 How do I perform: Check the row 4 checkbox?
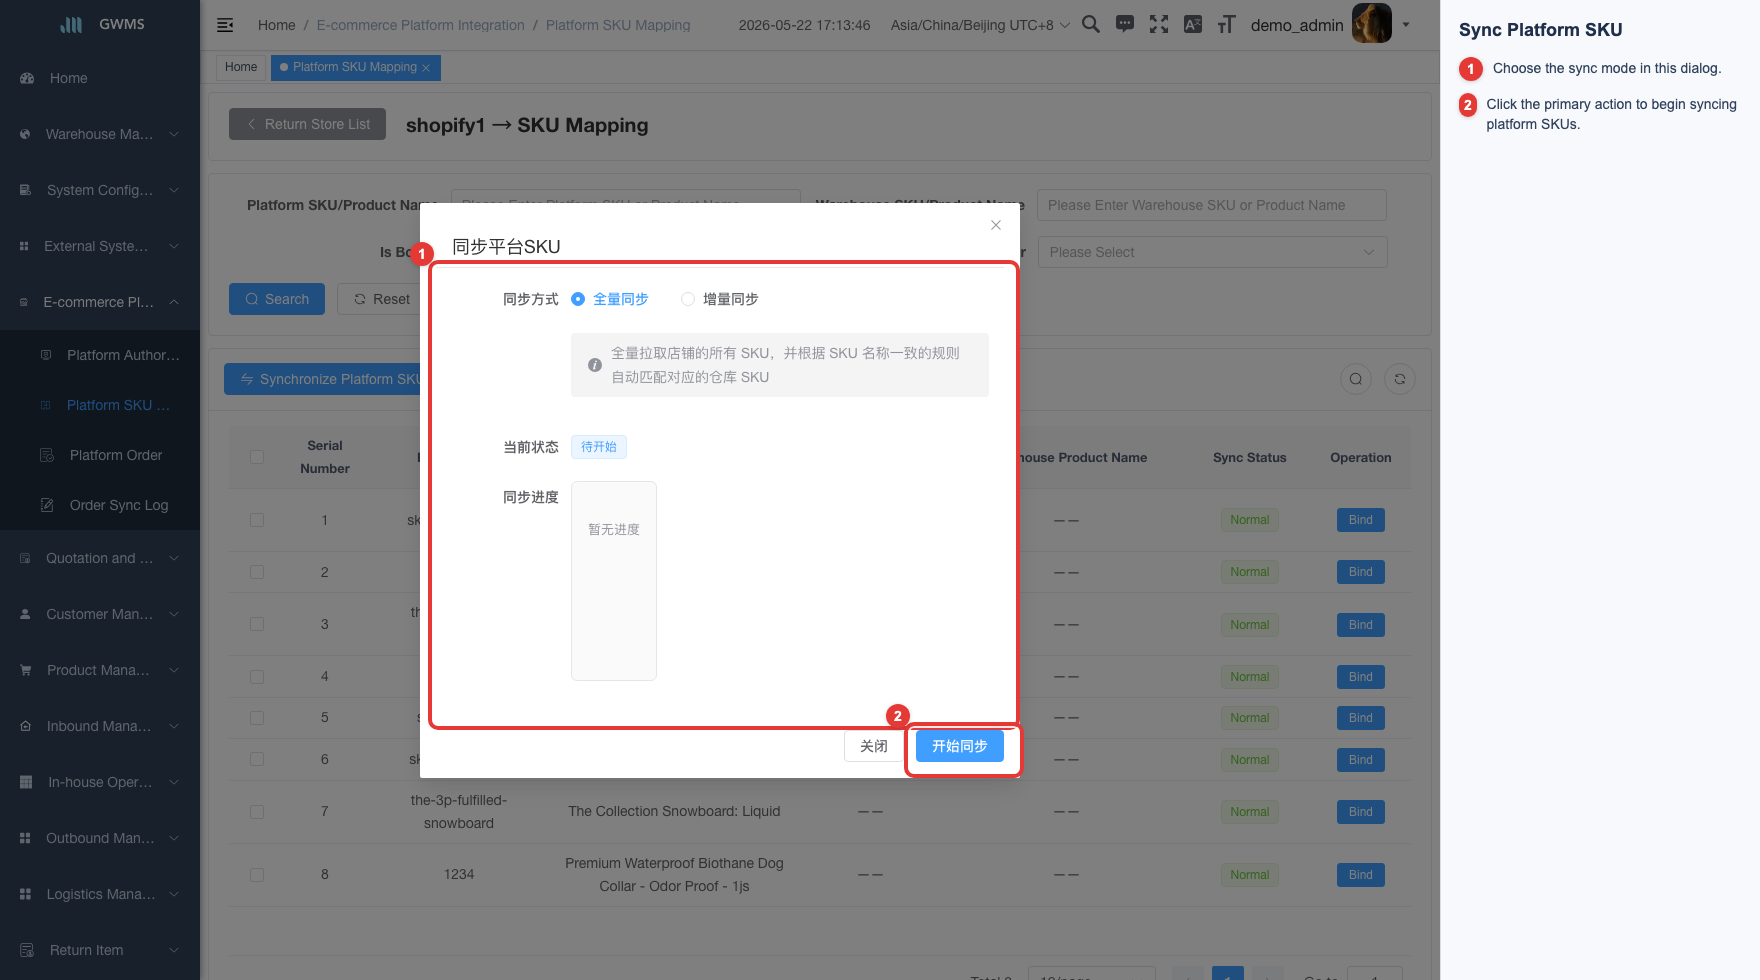pyautogui.click(x=257, y=677)
